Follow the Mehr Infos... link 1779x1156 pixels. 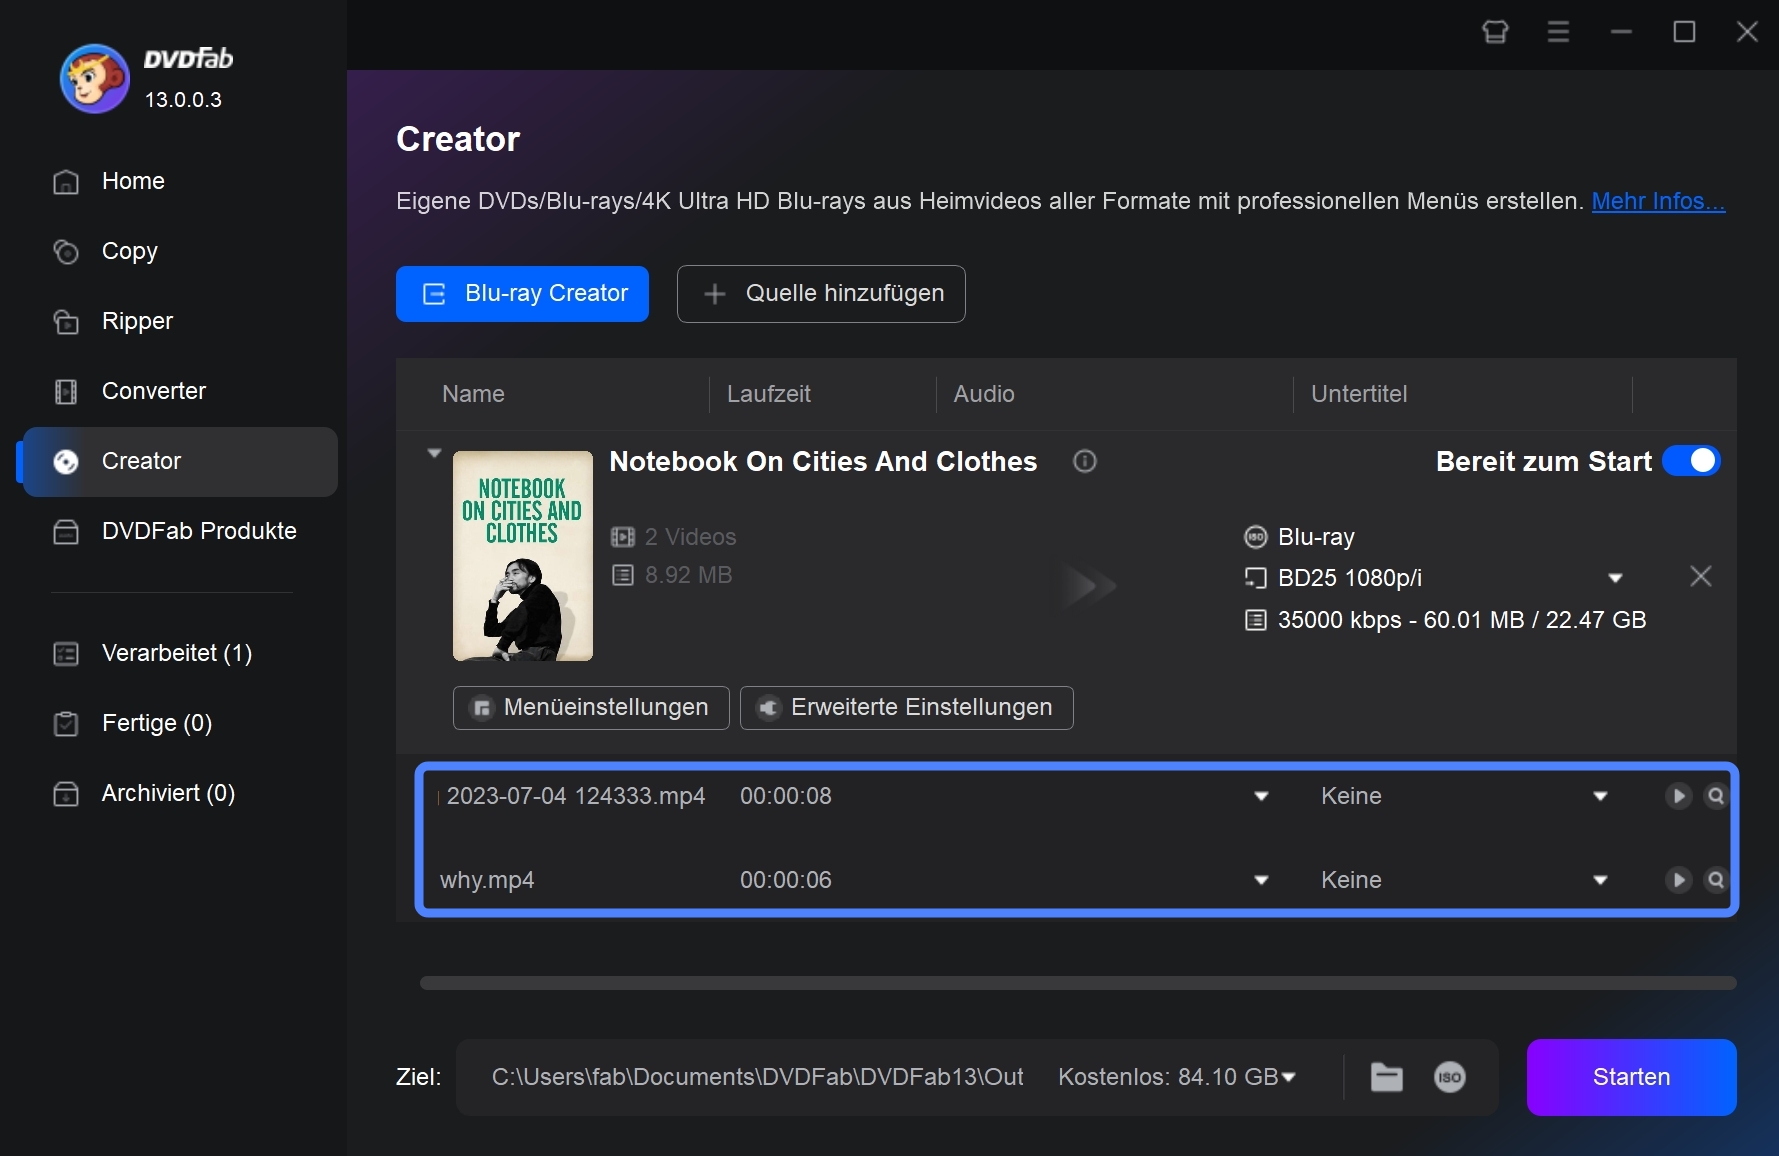pyautogui.click(x=1658, y=201)
